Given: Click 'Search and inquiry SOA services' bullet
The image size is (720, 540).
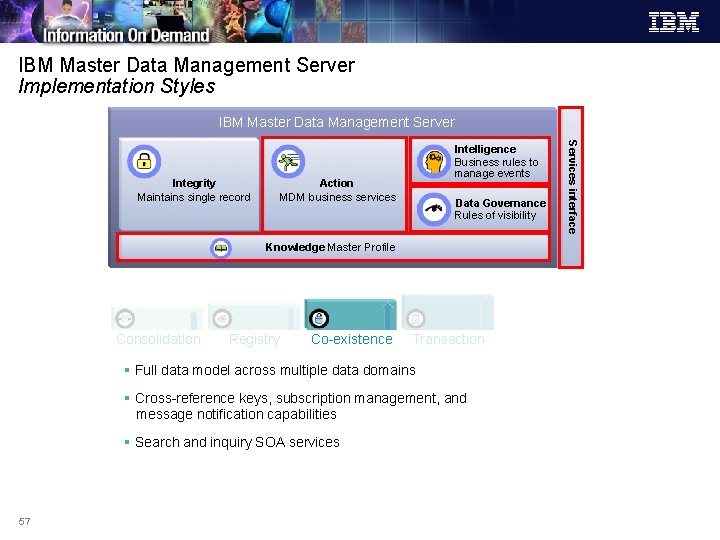Looking at the screenshot, I should [237, 442].
